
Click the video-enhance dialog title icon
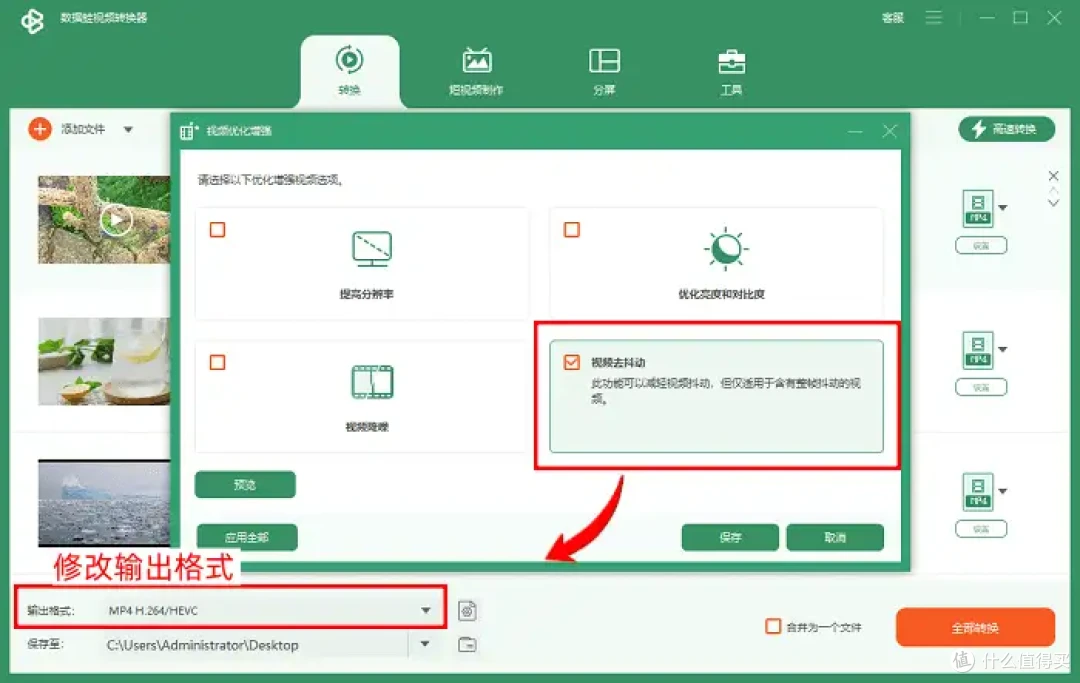pos(189,131)
